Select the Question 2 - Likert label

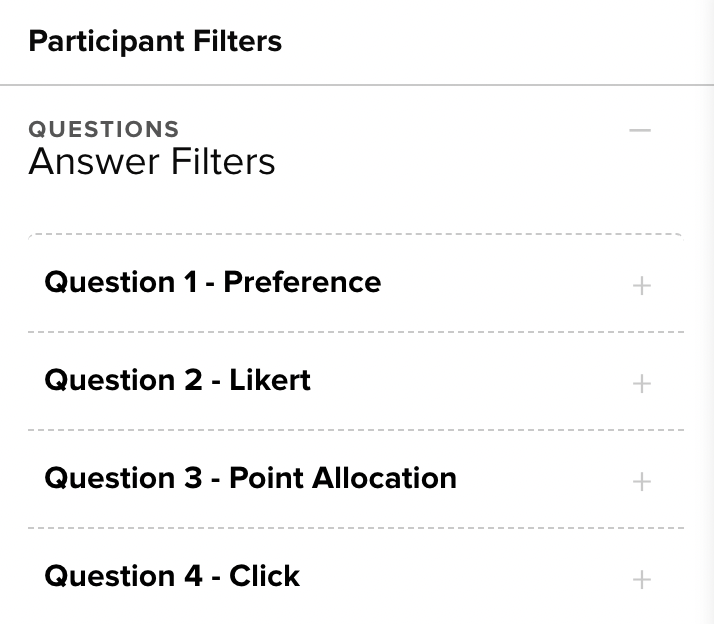click(x=177, y=380)
